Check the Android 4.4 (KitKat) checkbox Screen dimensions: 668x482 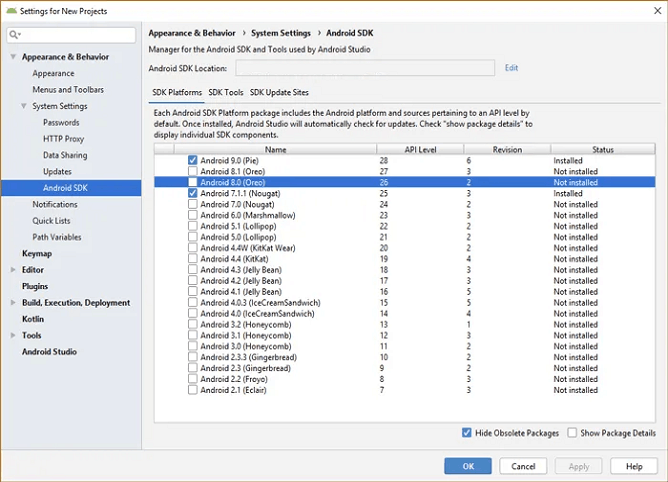[x=193, y=259]
